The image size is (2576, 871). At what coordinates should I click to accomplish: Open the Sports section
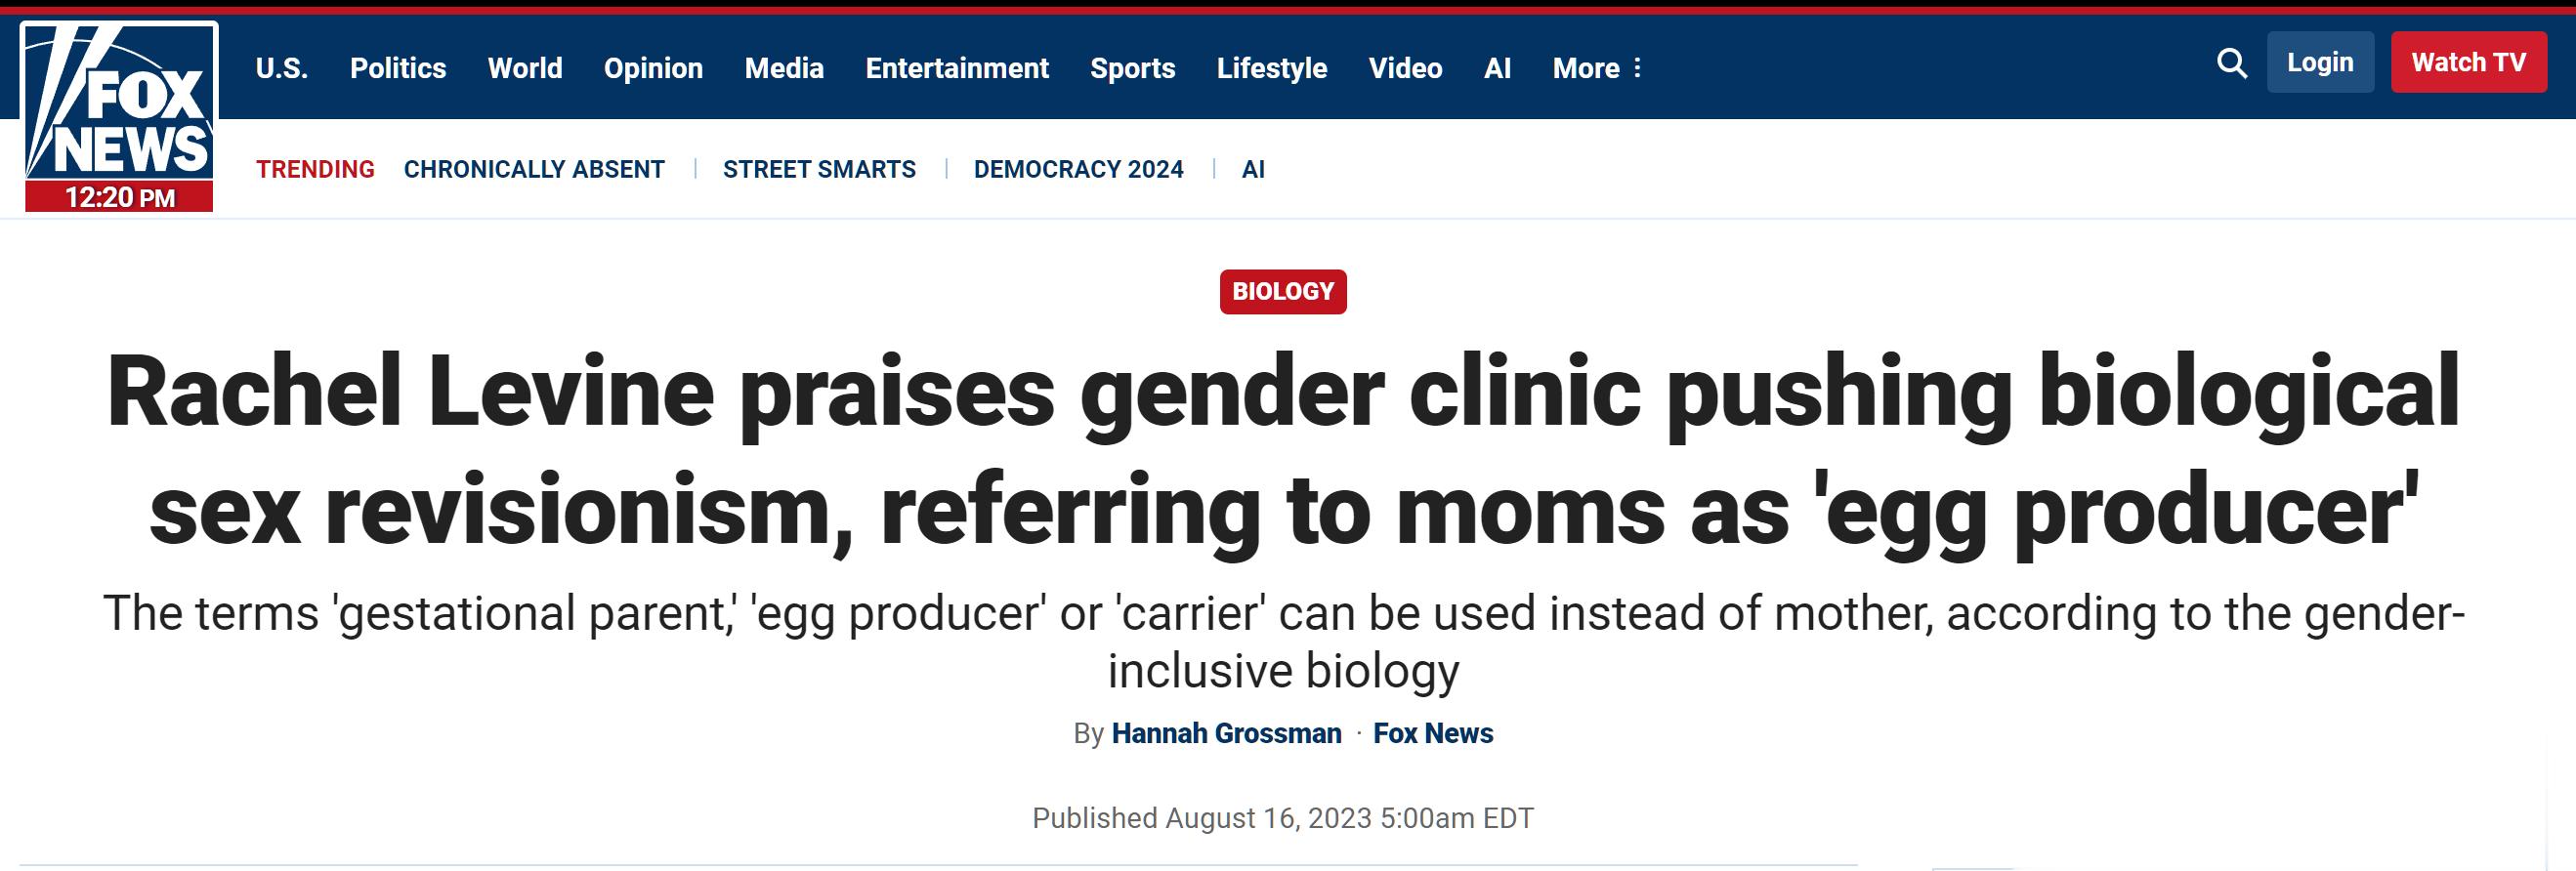1133,68
